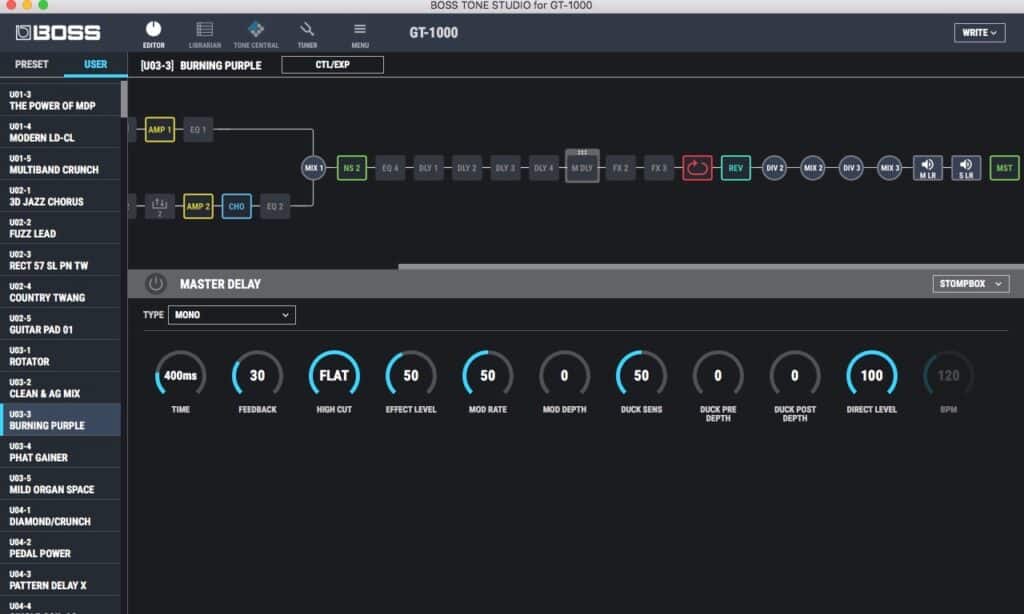The image size is (1024, 614).
Task: Click the HIGH CUT knob showing FLAT
Action: pos(334,376)
